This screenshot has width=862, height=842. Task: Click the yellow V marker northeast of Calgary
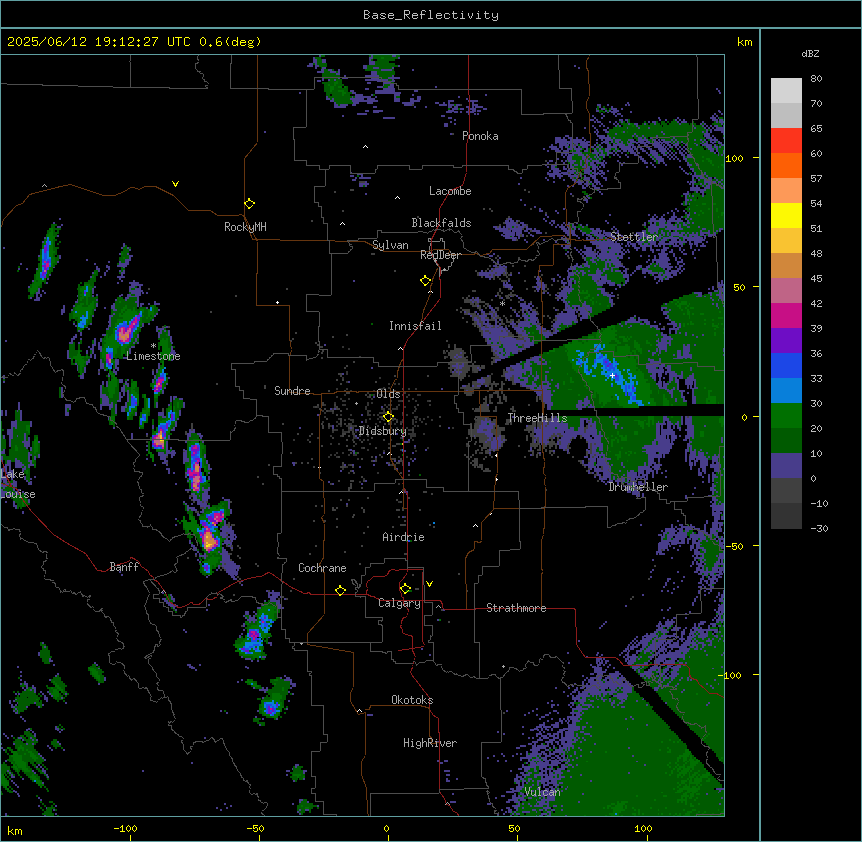[429, 584]
